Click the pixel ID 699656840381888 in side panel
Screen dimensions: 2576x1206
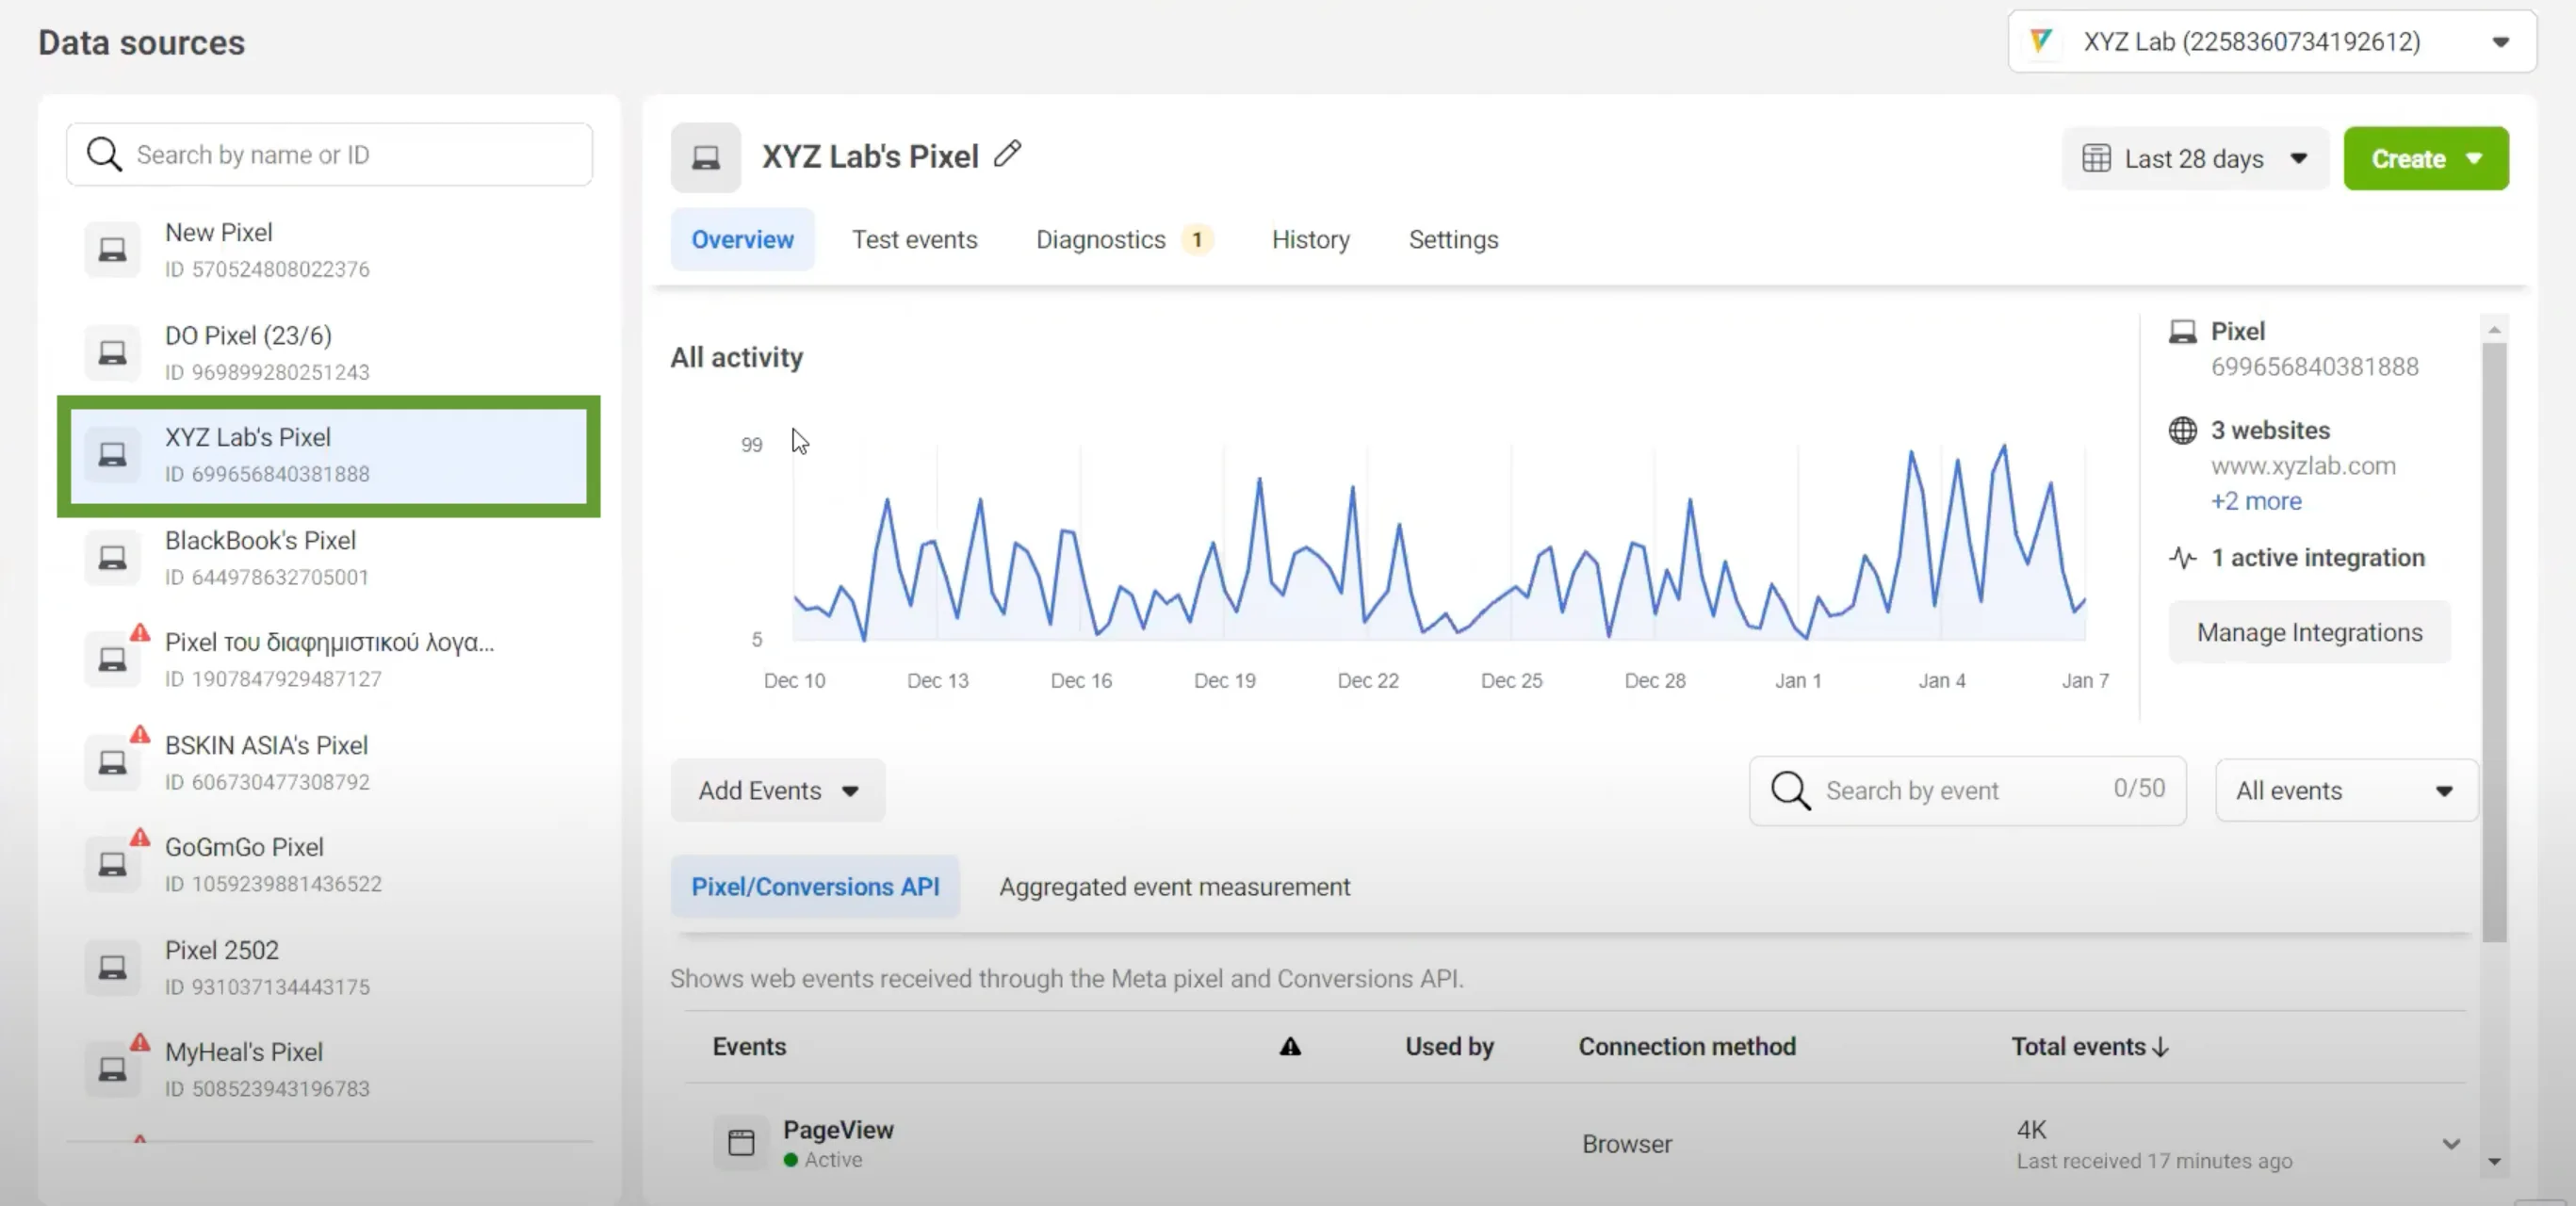(2314, 366)
